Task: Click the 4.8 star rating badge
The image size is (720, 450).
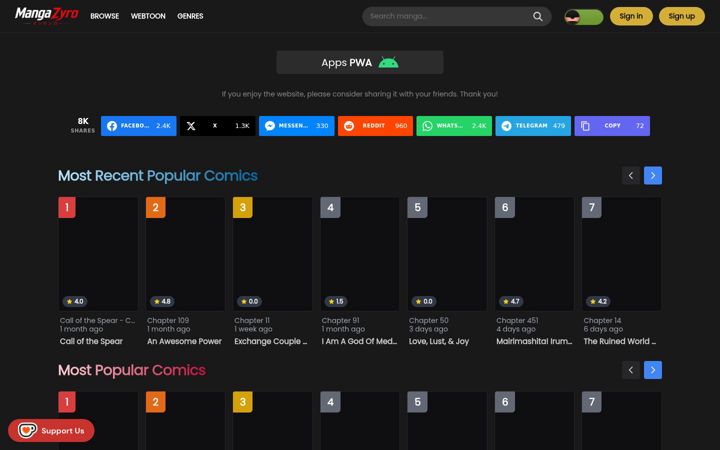Action: click(x=163, y=301)
